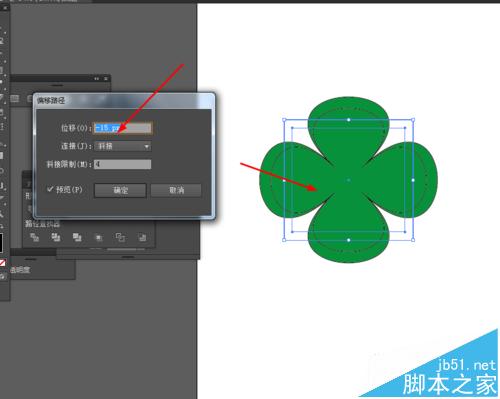Confirm with the 确定 button

click(x=120, y=190)
